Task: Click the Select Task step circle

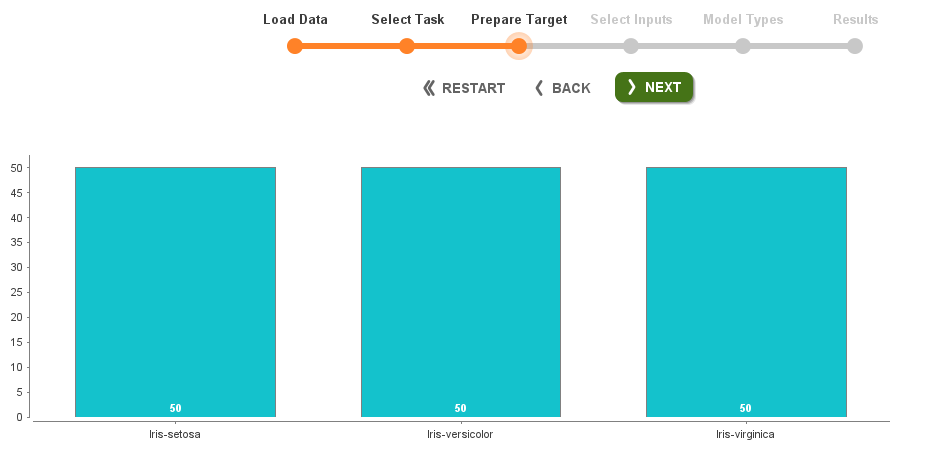Action: 407,46
